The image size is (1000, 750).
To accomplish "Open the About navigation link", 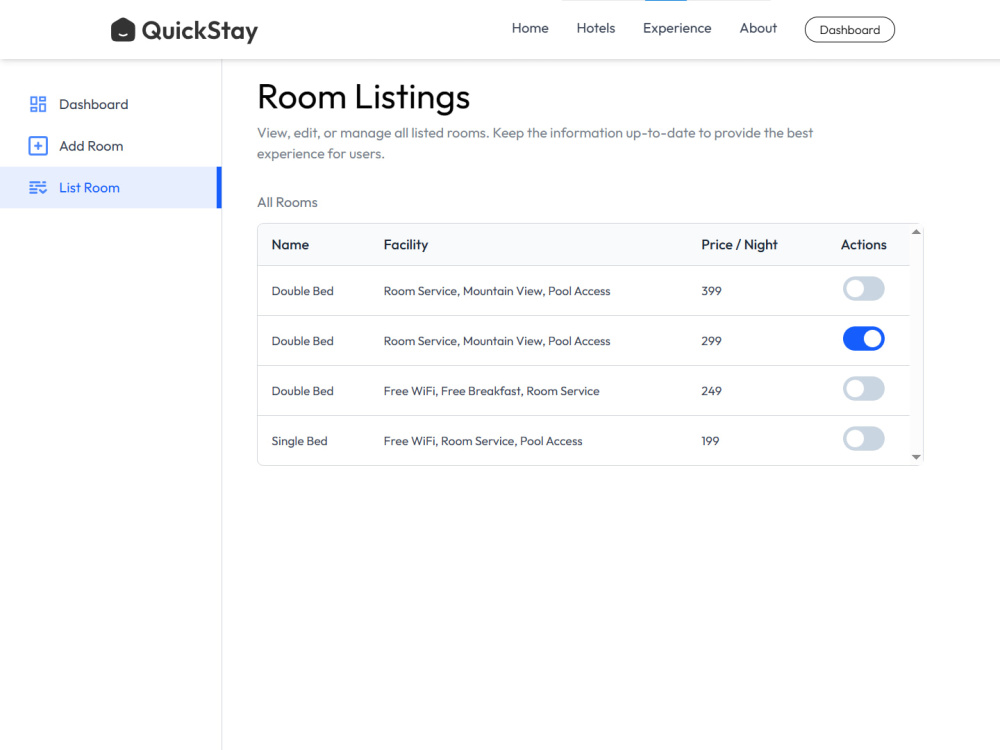I will click(758, 28).
